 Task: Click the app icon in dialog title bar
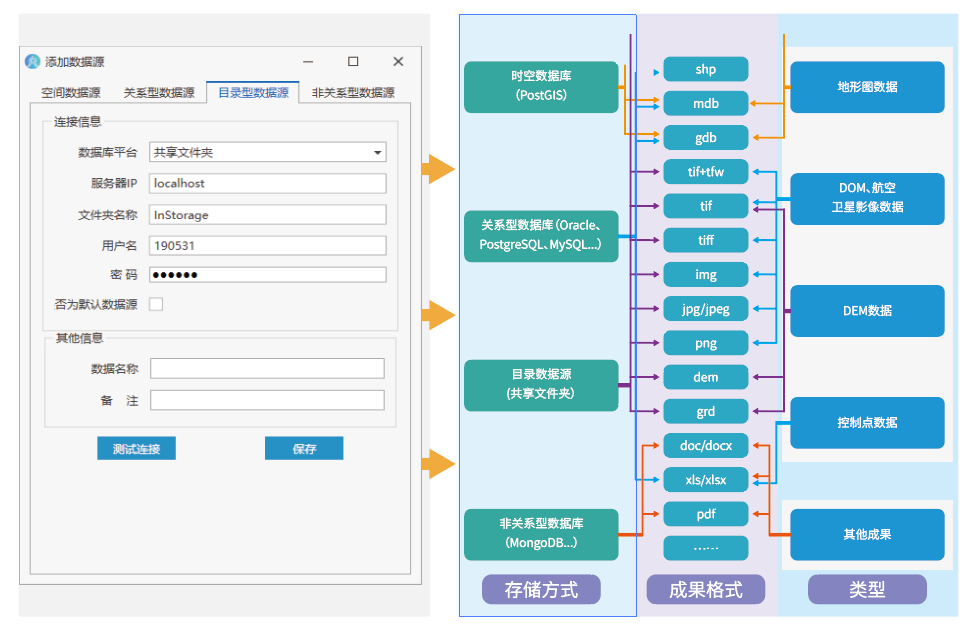click(33, 62)
